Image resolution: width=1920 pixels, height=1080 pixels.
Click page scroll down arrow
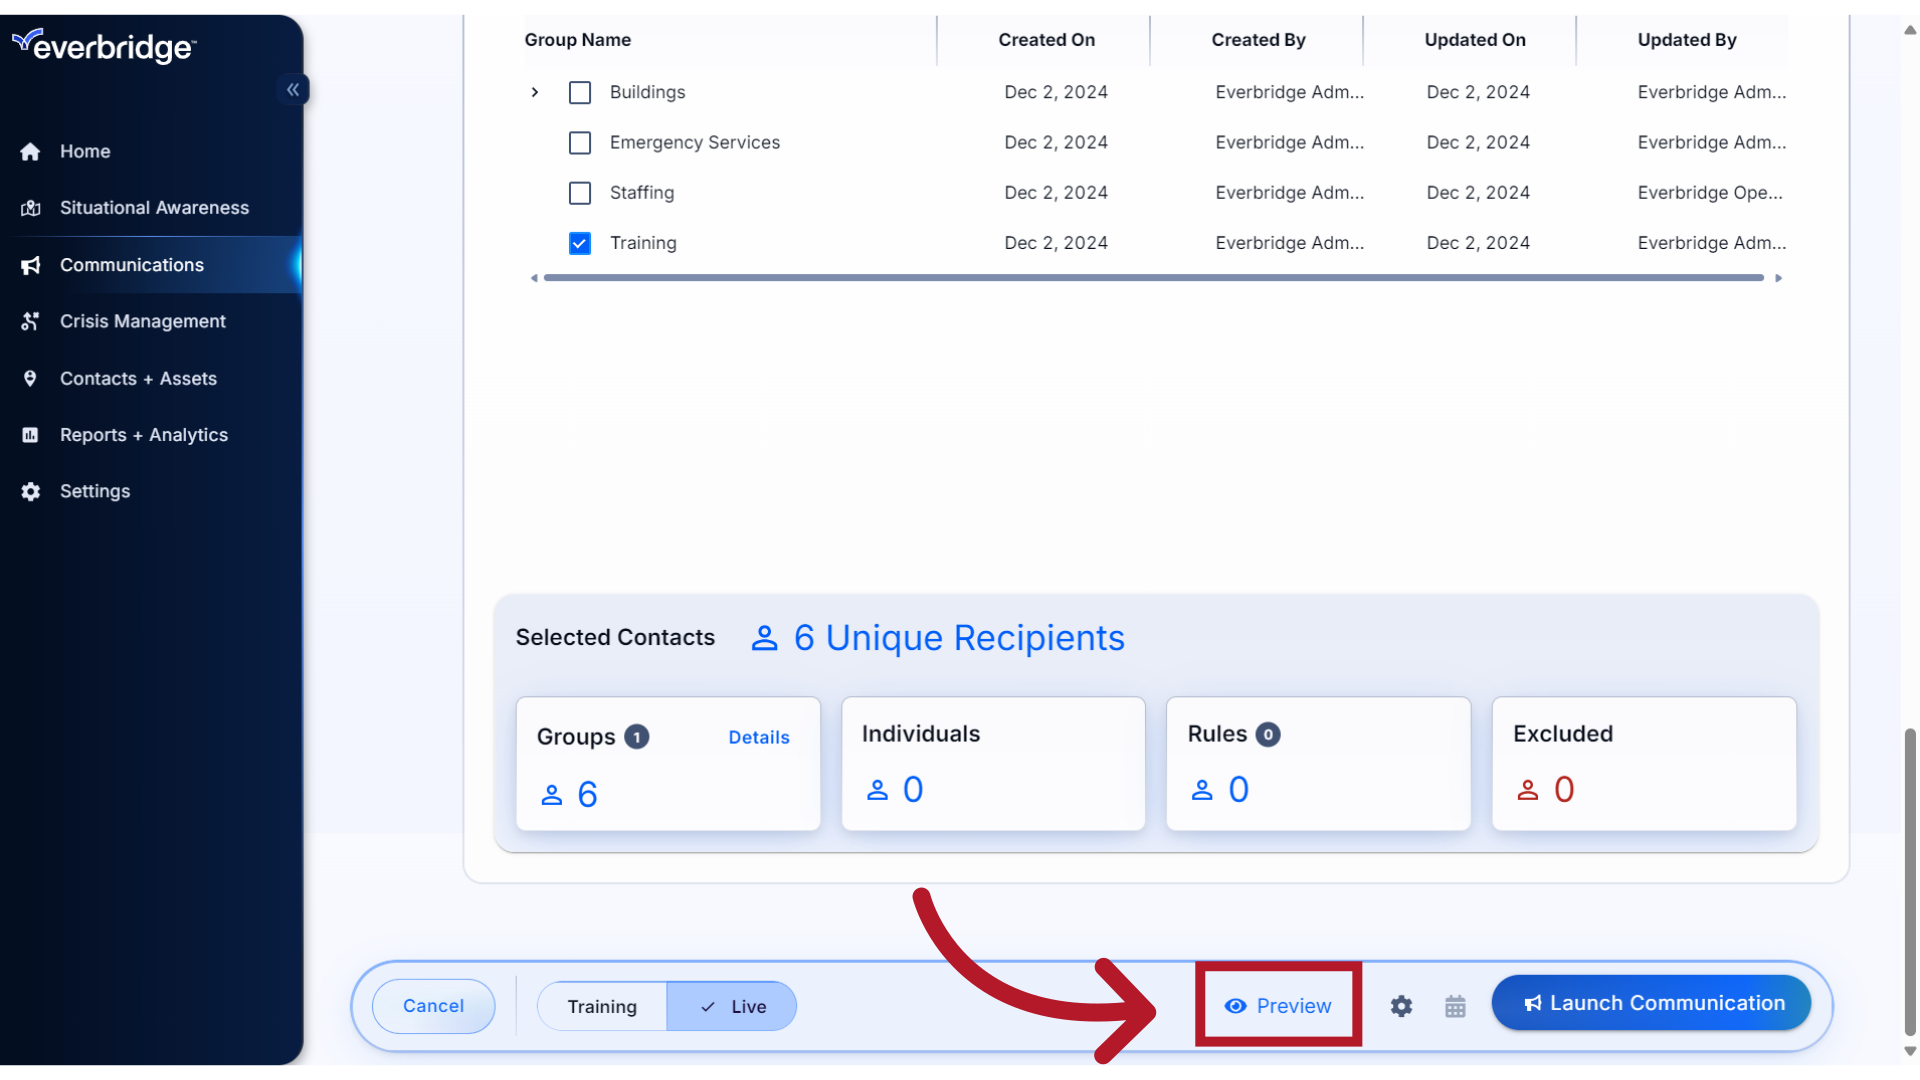pyautogui.click(x=1910, y=1051)
